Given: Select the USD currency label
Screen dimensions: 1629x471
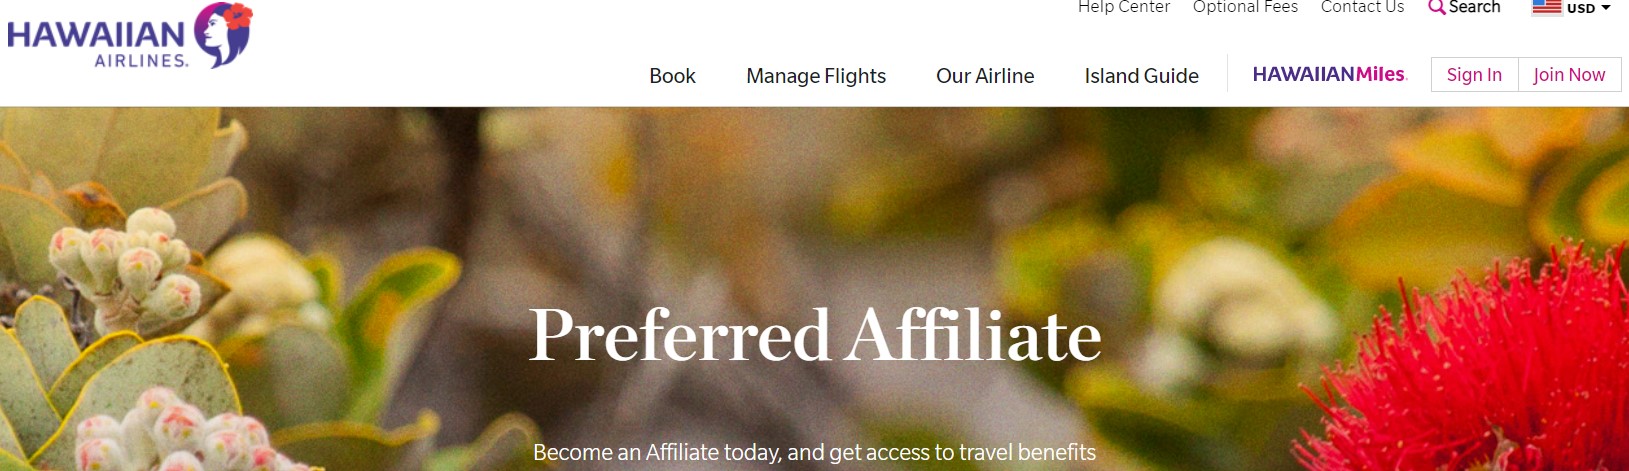Looking at the screenshot, I should (1581, 8).
